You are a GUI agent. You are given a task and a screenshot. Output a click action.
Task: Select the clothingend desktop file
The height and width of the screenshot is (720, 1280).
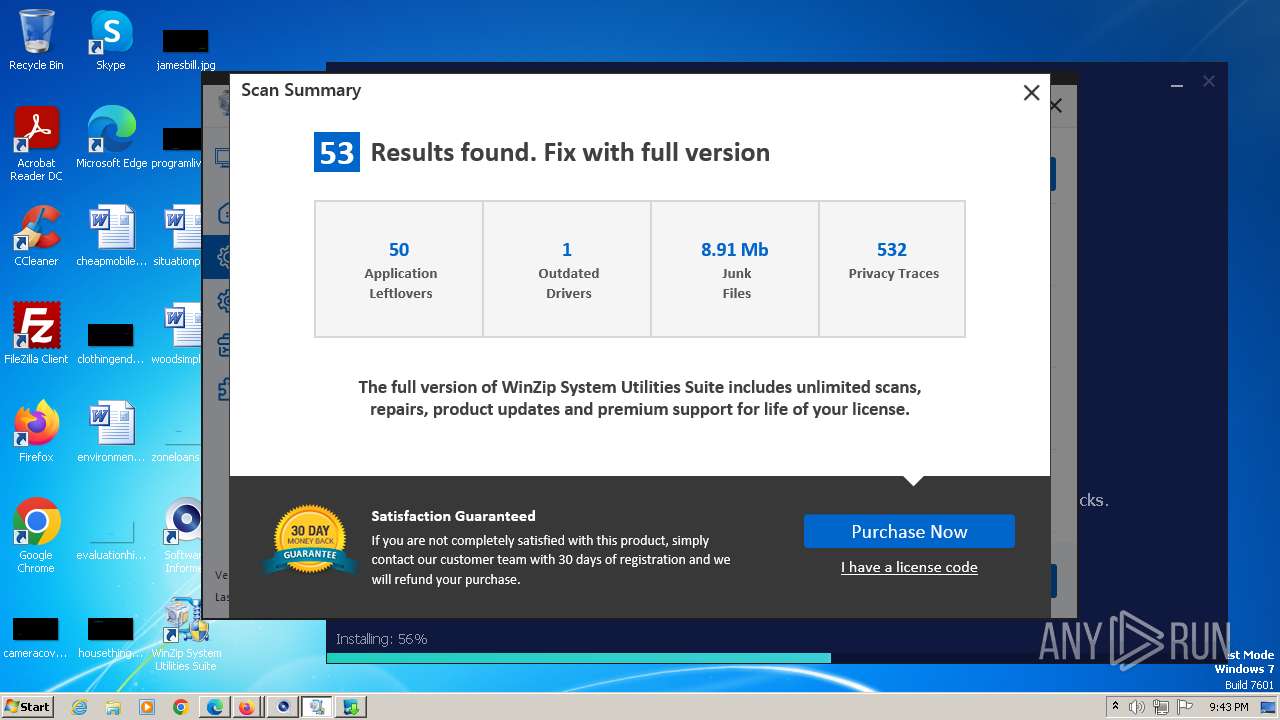click(x=111, y=343)
